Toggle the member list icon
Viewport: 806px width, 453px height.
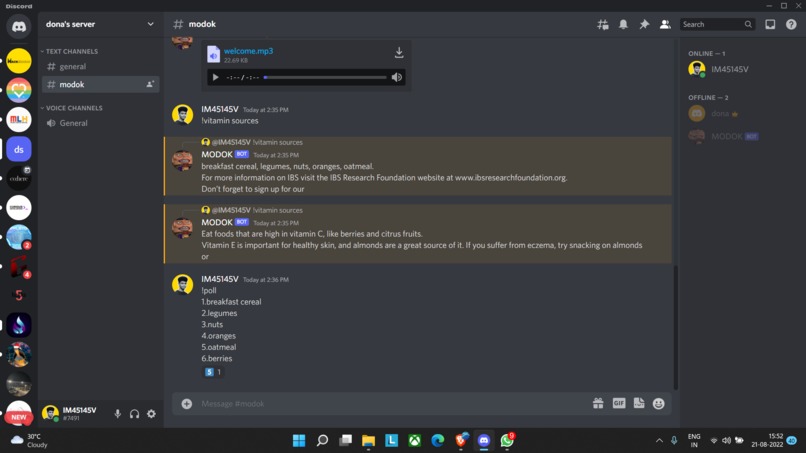point(665,24)
